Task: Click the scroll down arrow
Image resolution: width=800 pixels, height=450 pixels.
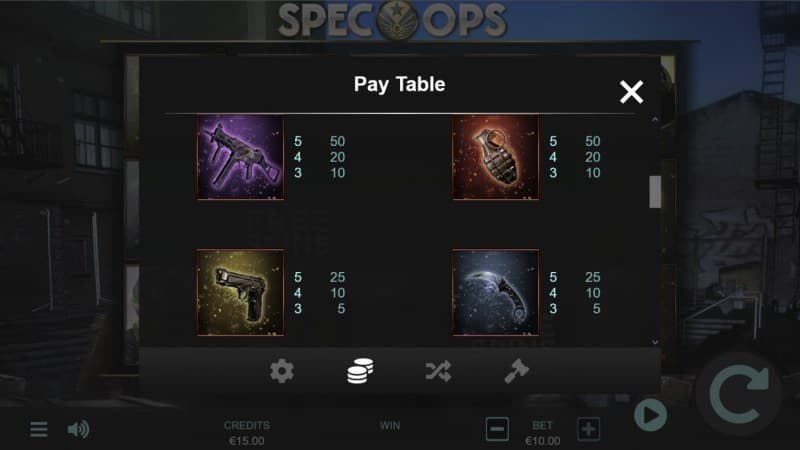Action: pyautogui.click(x=655, y=342)
